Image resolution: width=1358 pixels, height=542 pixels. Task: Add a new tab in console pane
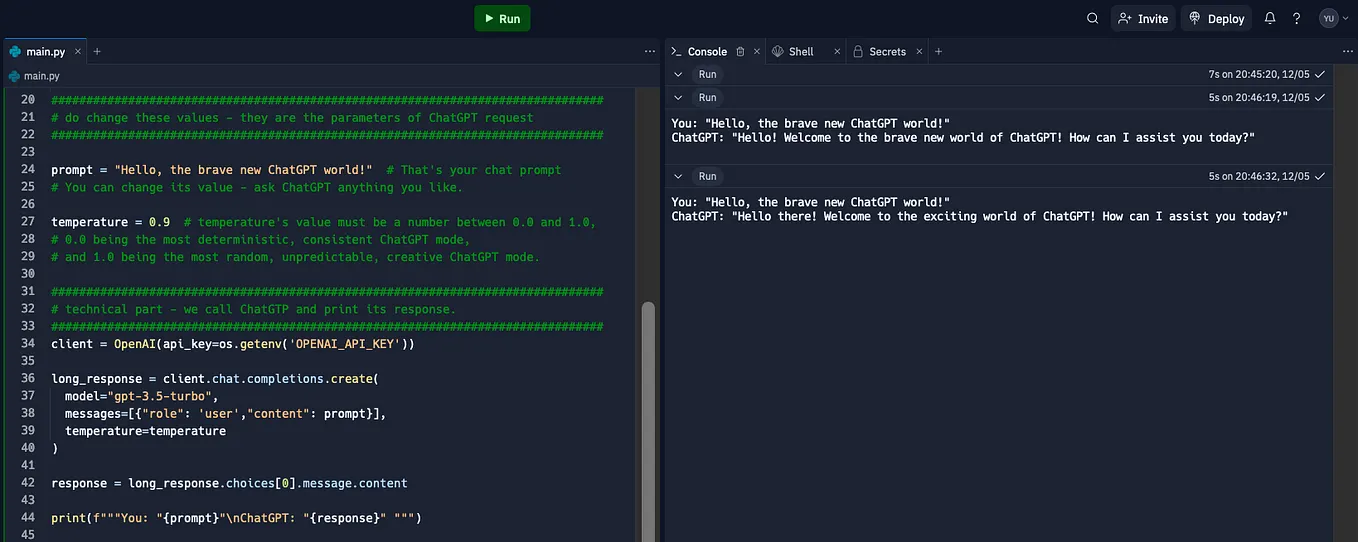click(938, 51)
